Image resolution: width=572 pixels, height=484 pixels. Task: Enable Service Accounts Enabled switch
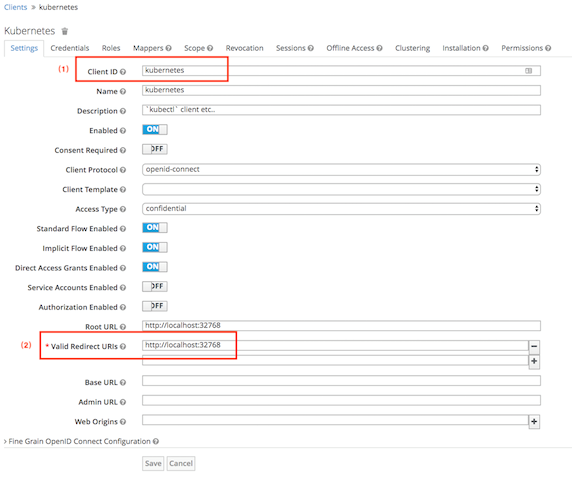pyautogui.click(x=155, y=287)
